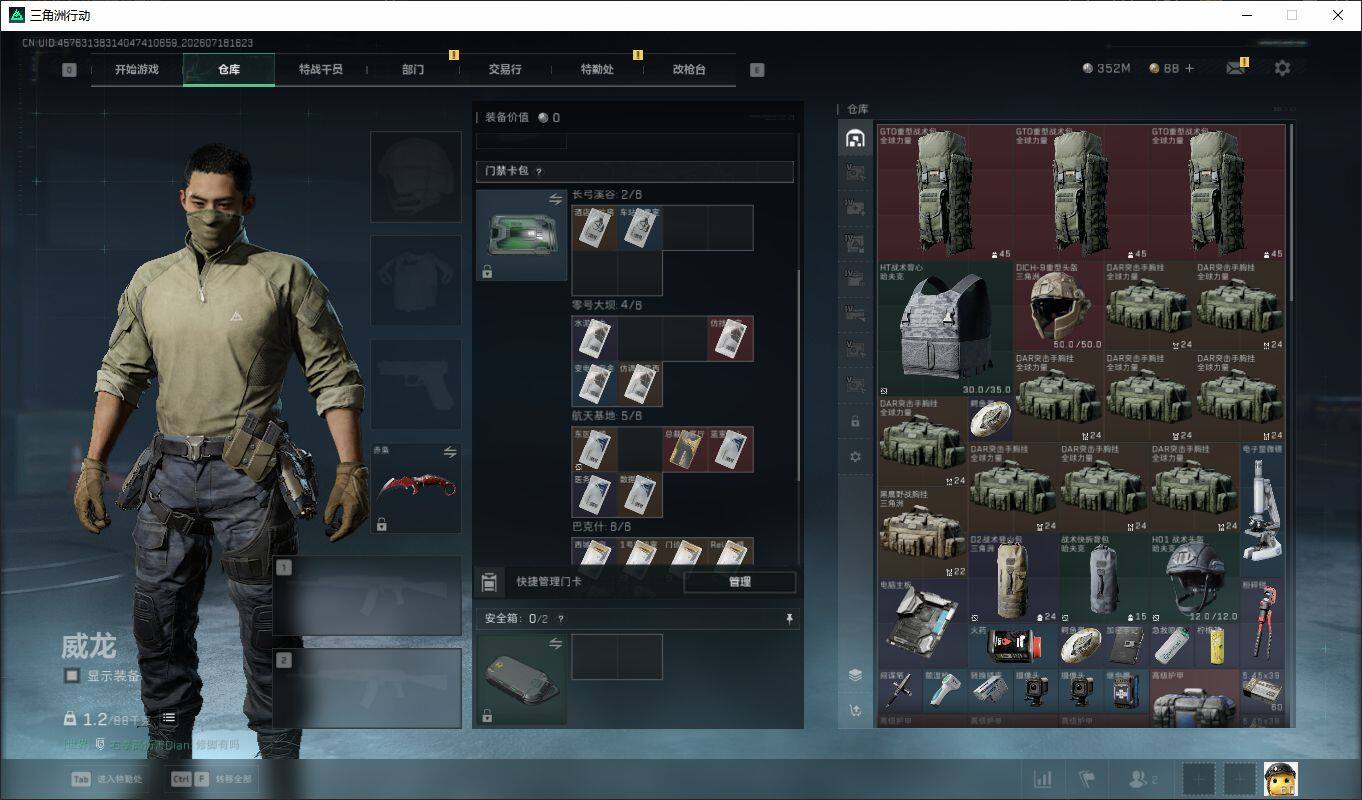Click the 352M currency balance
The height and width of the screenshot is (800, 1362).
click(x=1106, y=68)
